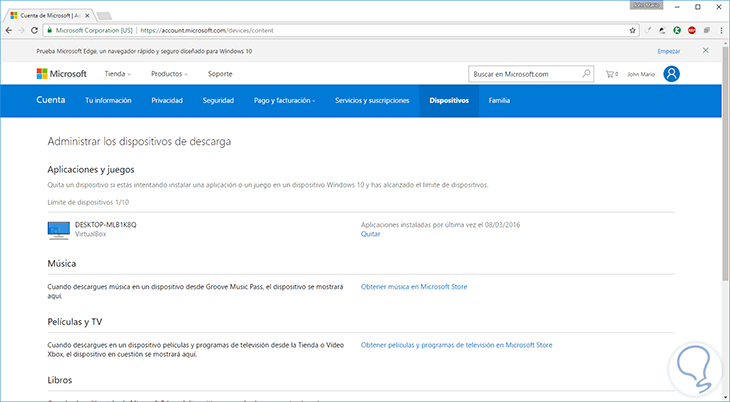Go back with the browser back arrow
The width and height of the screenshot is (730, 402).
pos(9,30)
